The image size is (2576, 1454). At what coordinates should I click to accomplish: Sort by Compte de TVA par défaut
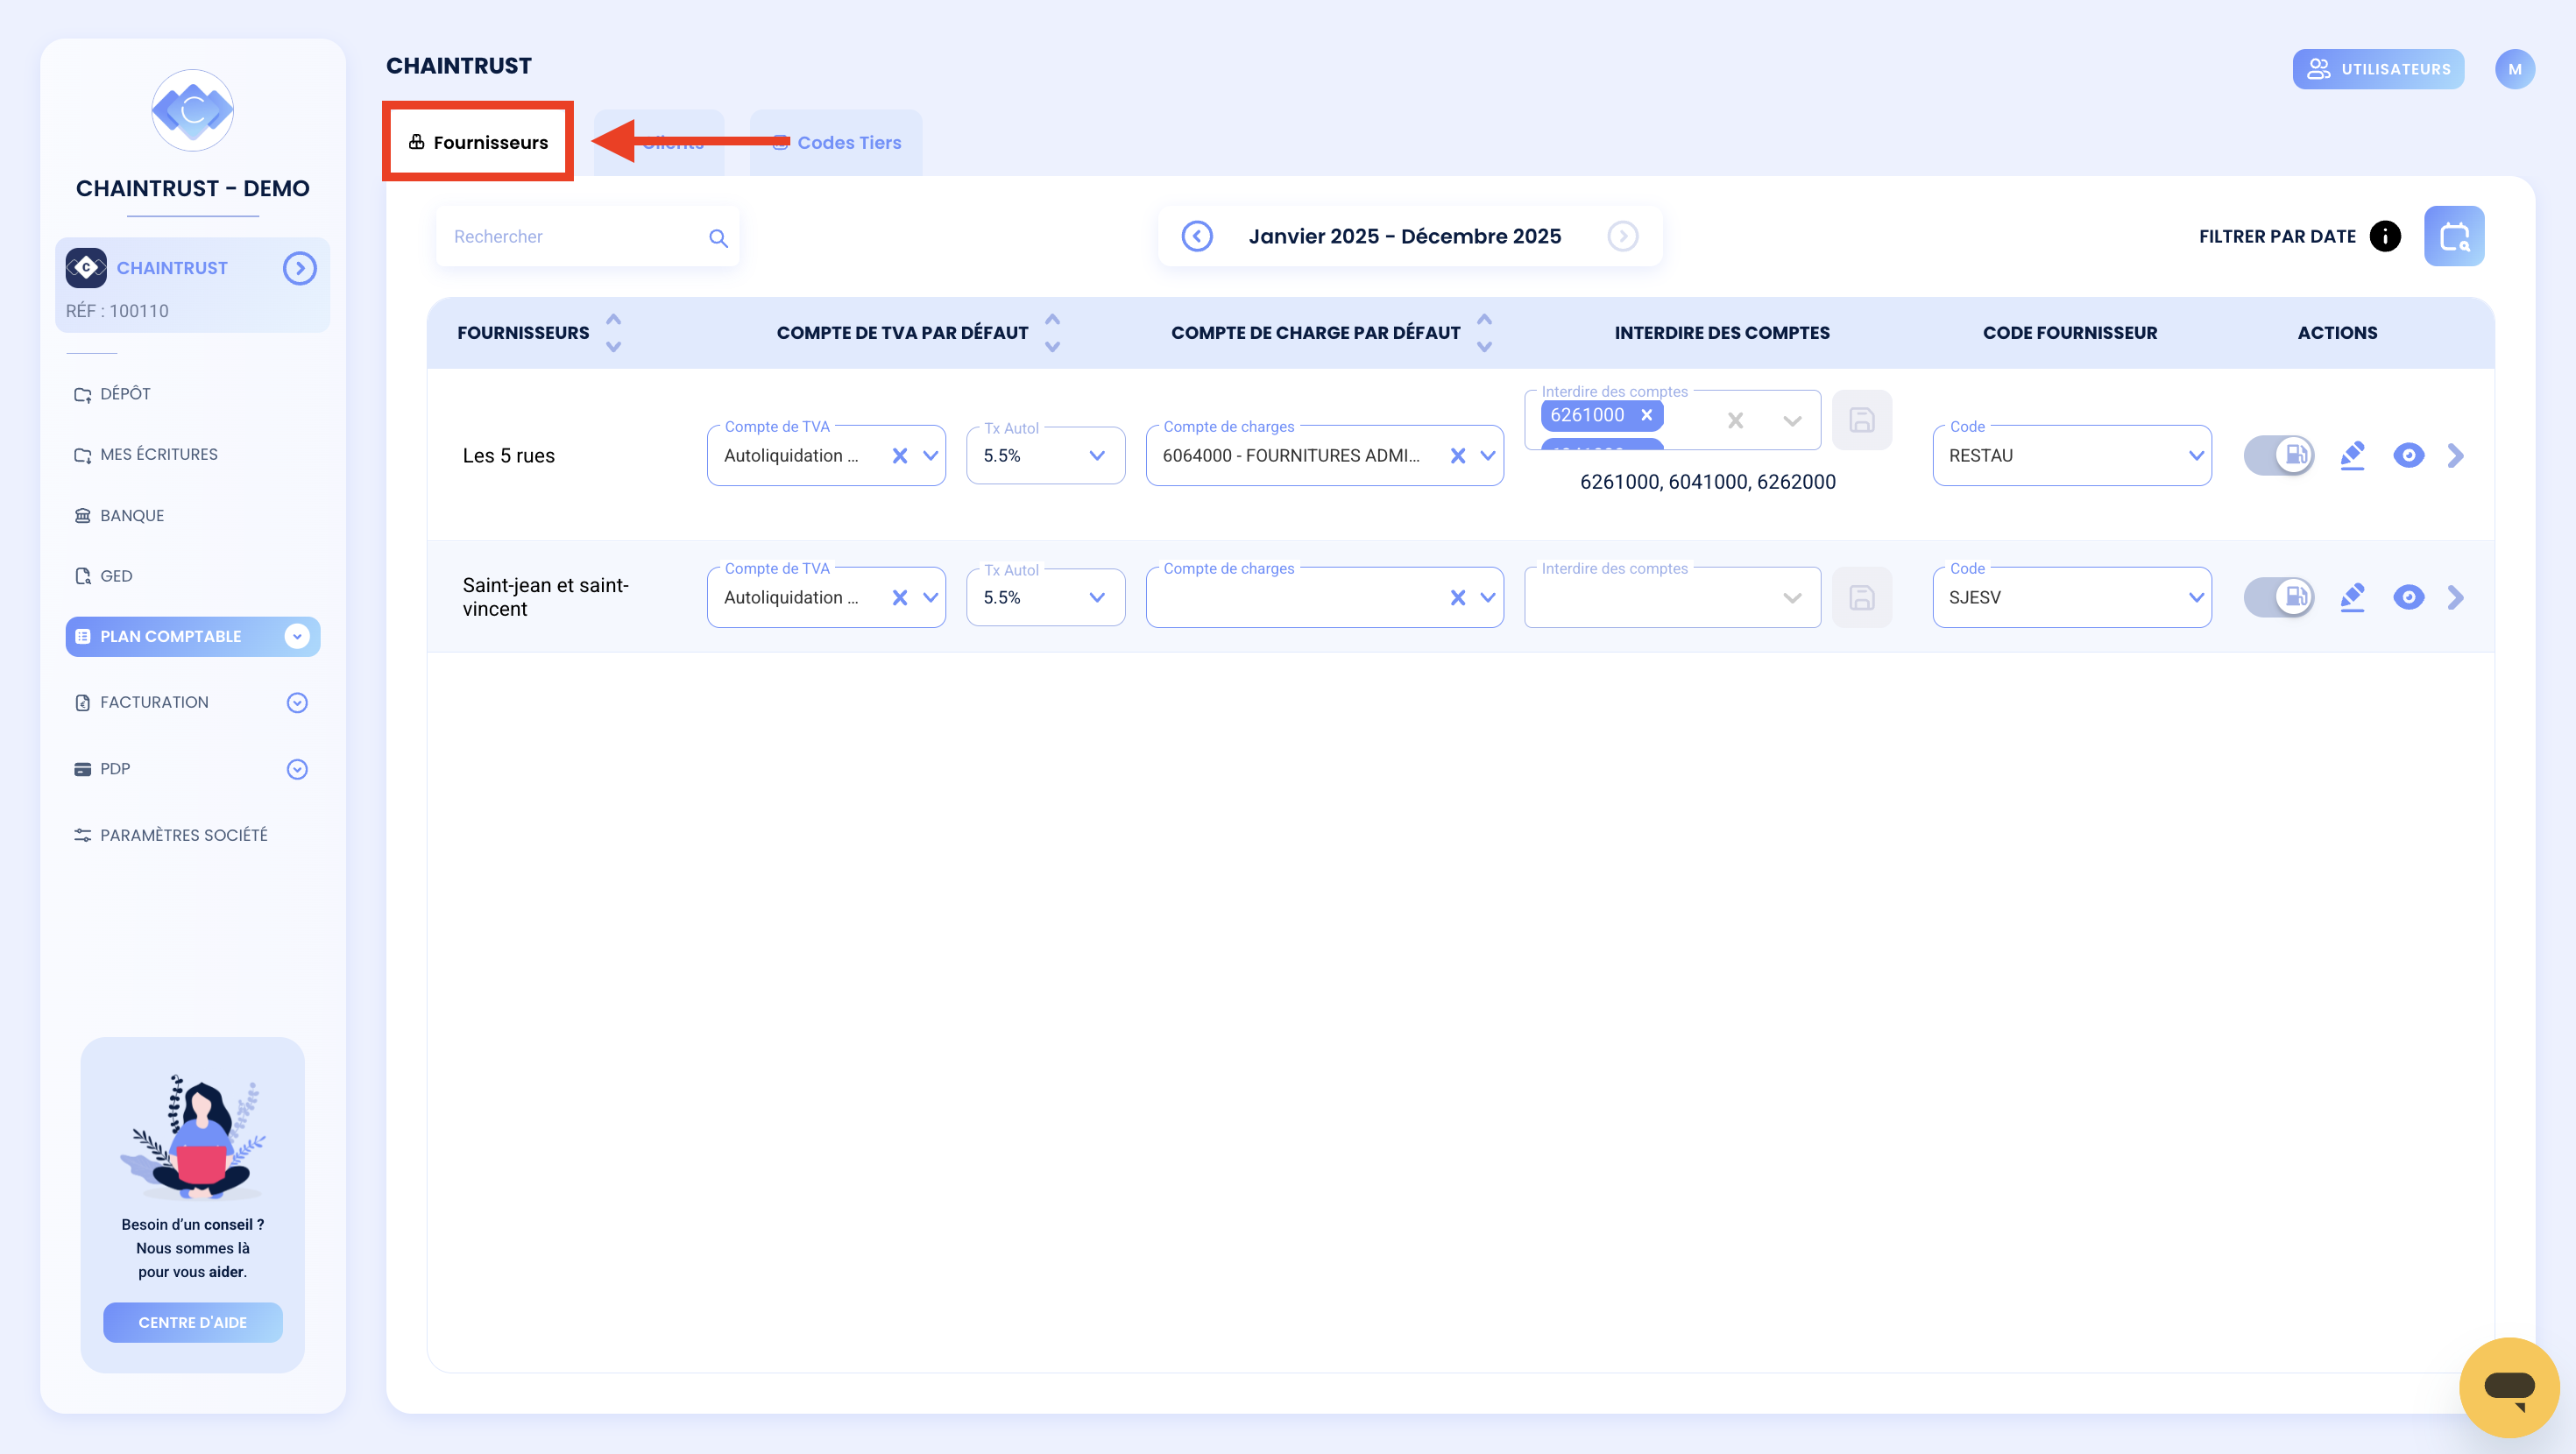(1052, 333)
